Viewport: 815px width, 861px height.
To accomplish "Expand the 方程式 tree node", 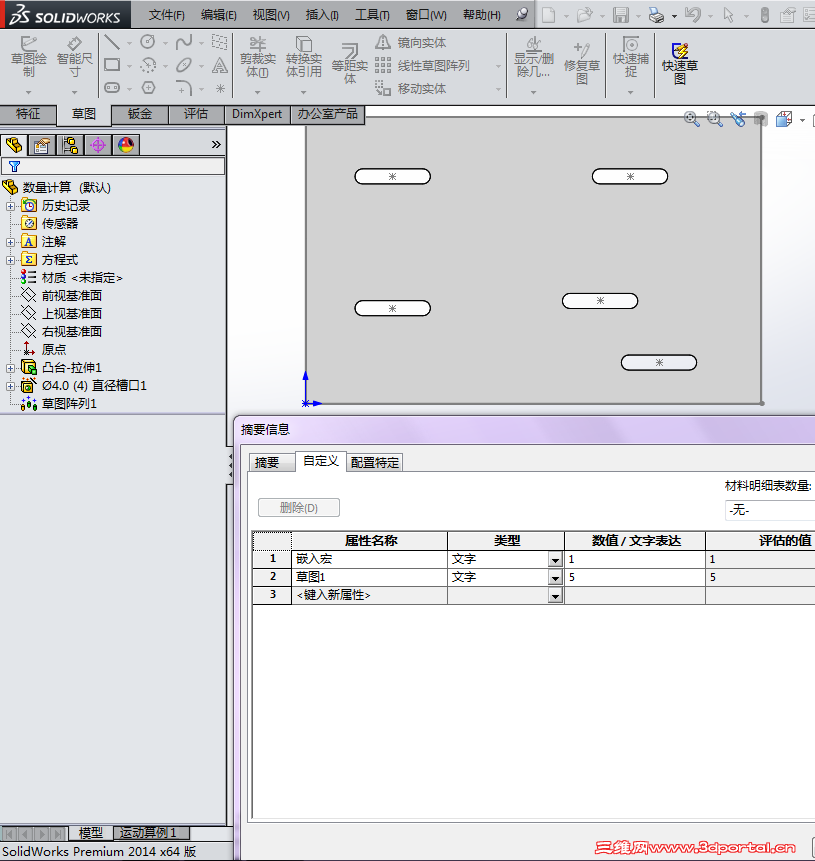I will coord(10,260).
